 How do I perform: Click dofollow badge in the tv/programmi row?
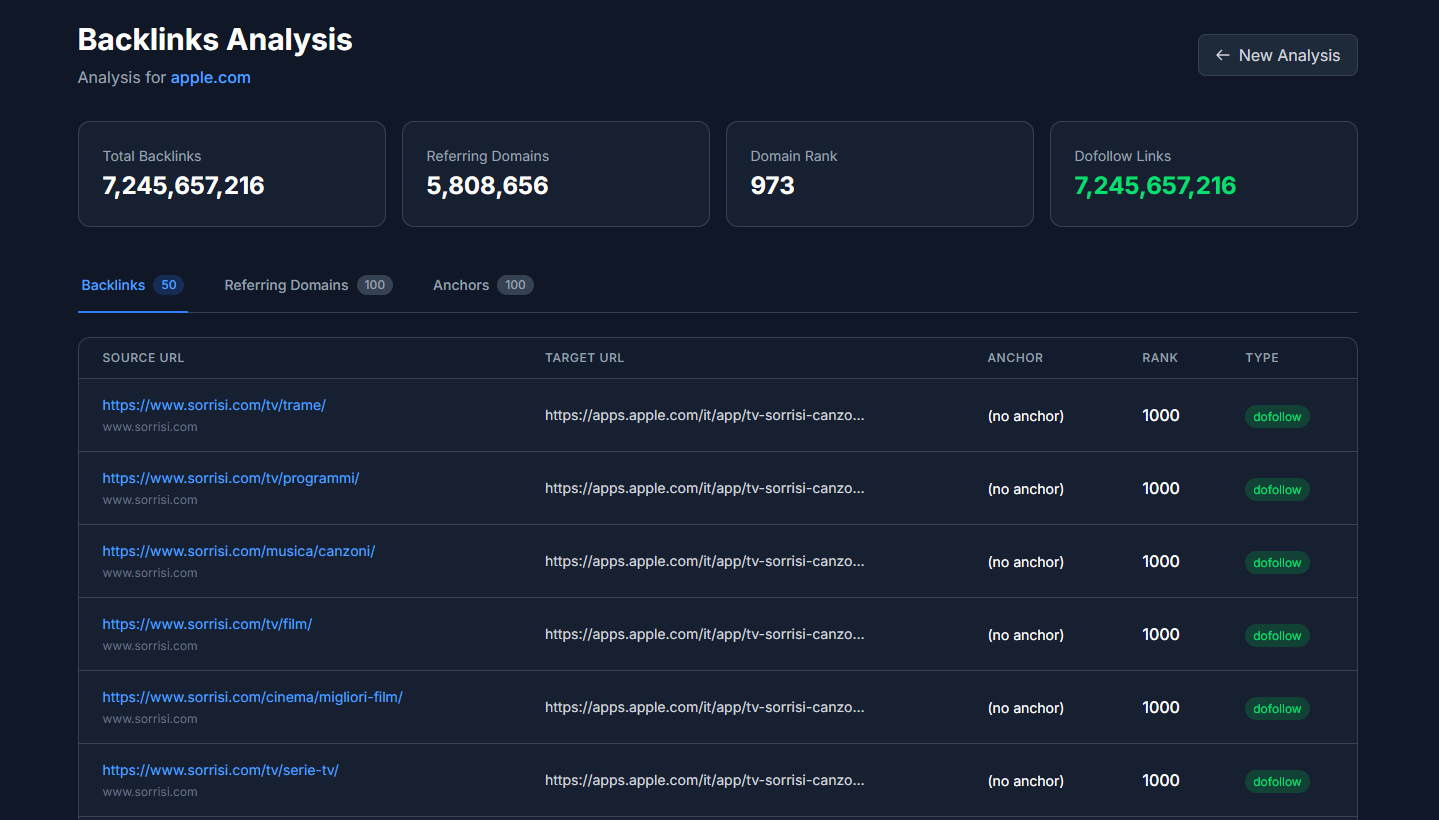click(1277, 489)
